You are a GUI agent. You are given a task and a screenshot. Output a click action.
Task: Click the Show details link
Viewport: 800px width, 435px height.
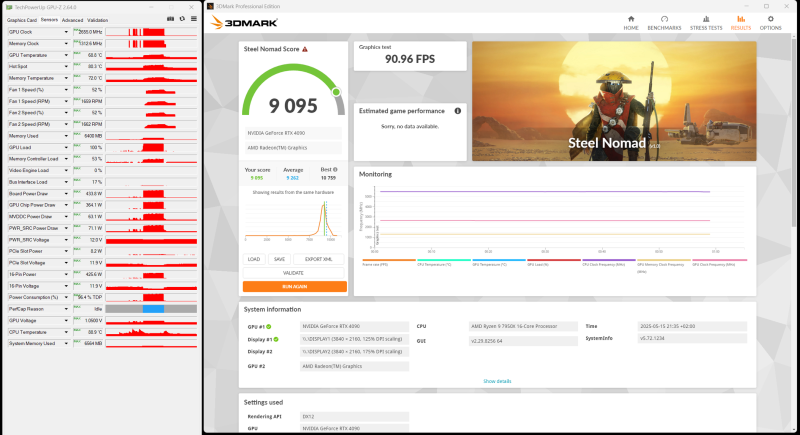tap(497, 381)
